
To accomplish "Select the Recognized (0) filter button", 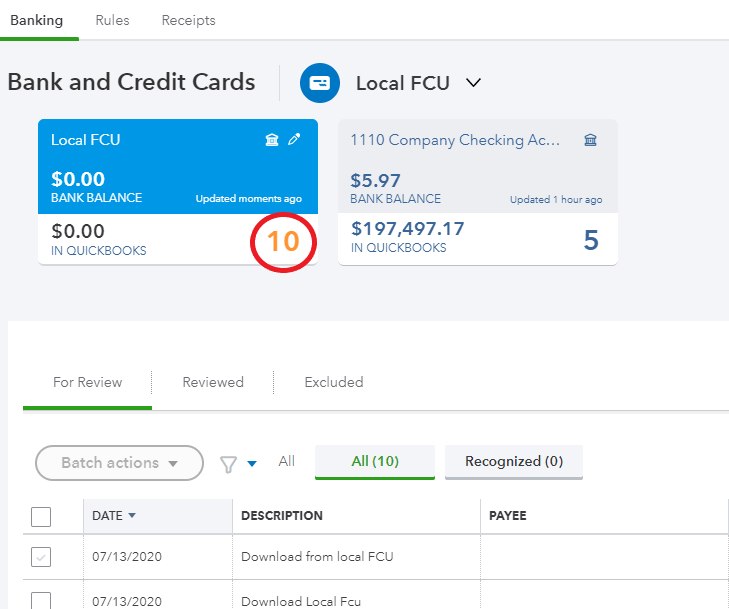I will [x=514, y=462].
